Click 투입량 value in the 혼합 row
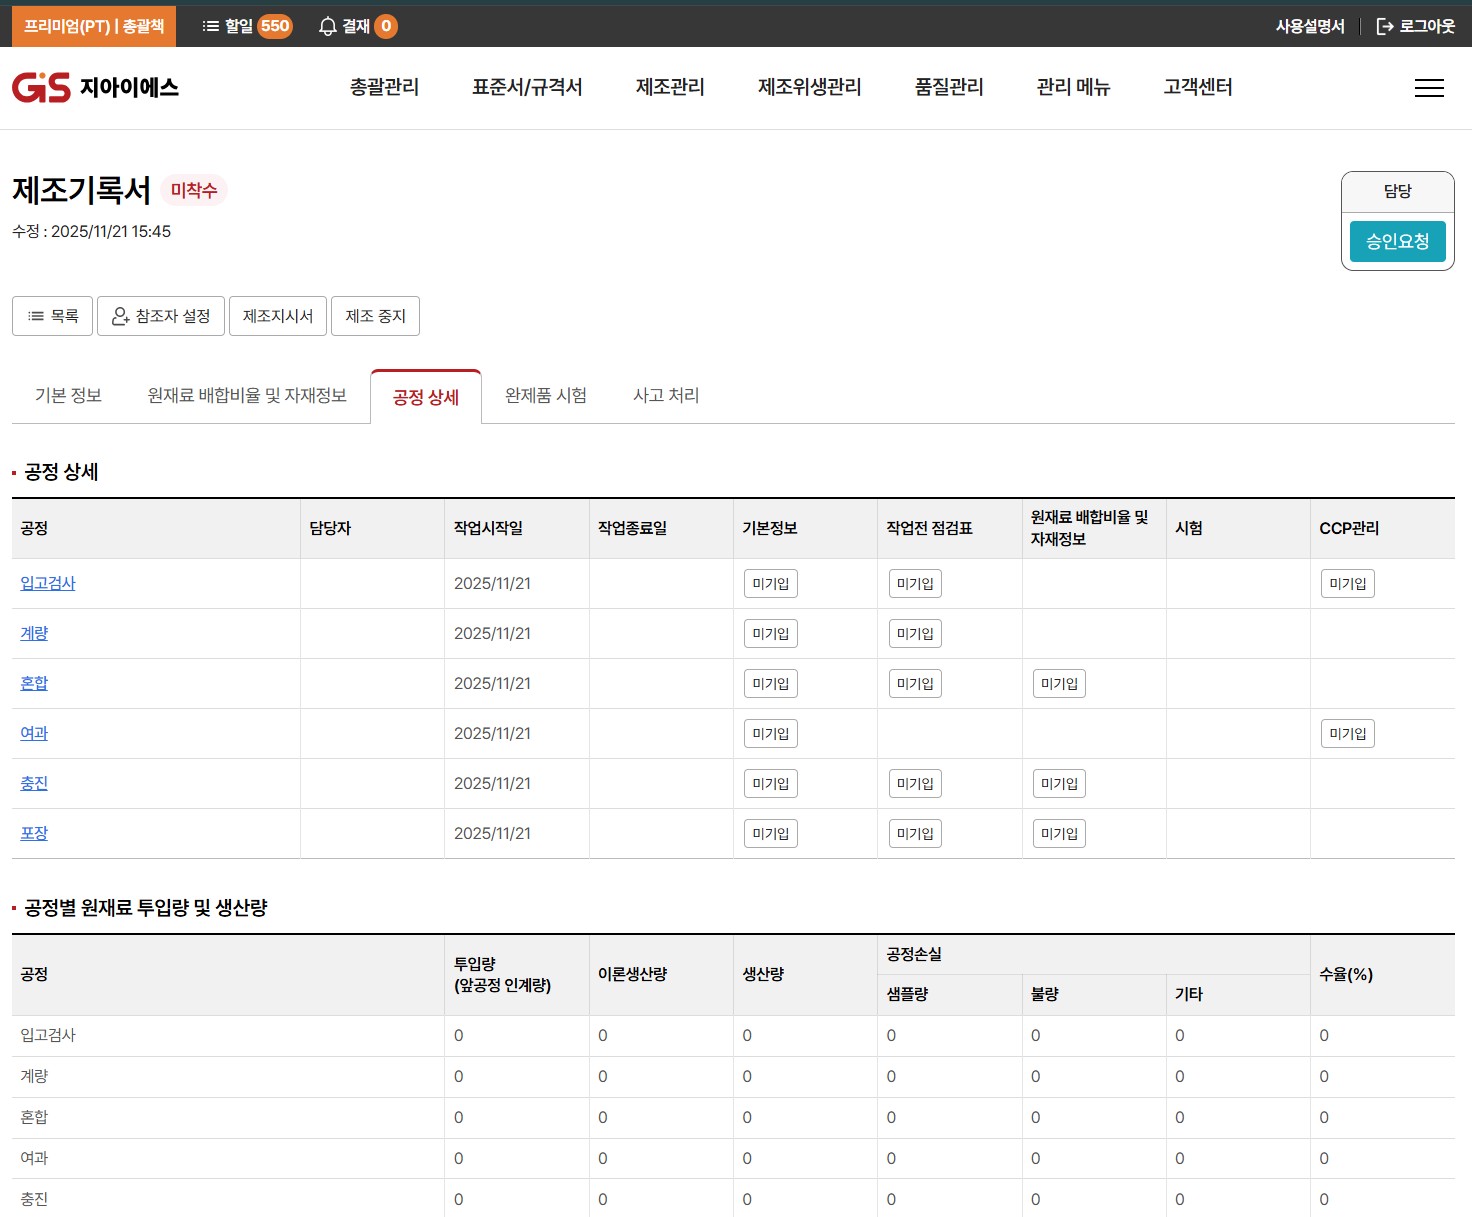Viewport: 1472px width, 1217px height. coord(459,1117)
